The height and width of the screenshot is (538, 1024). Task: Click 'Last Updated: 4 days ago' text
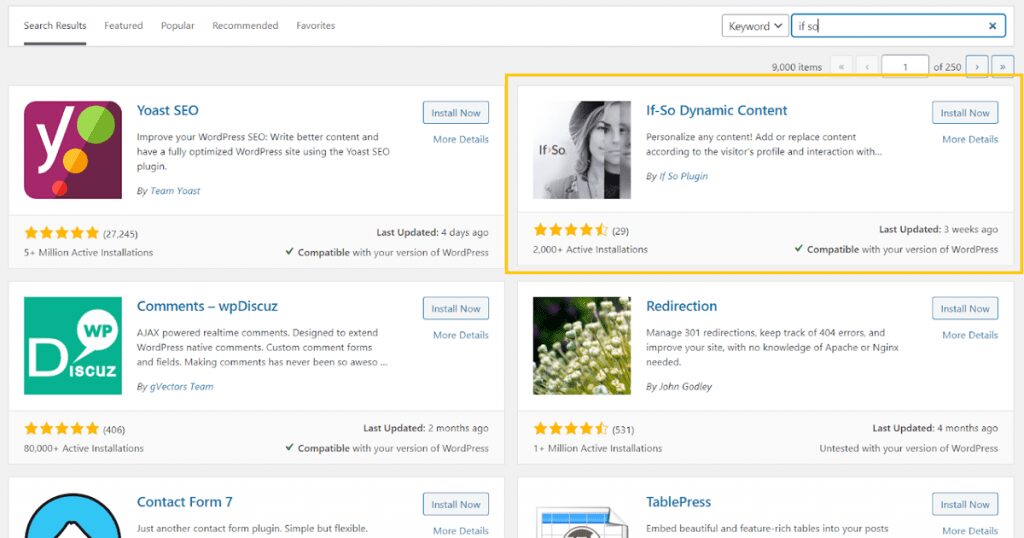pos(432,232)
